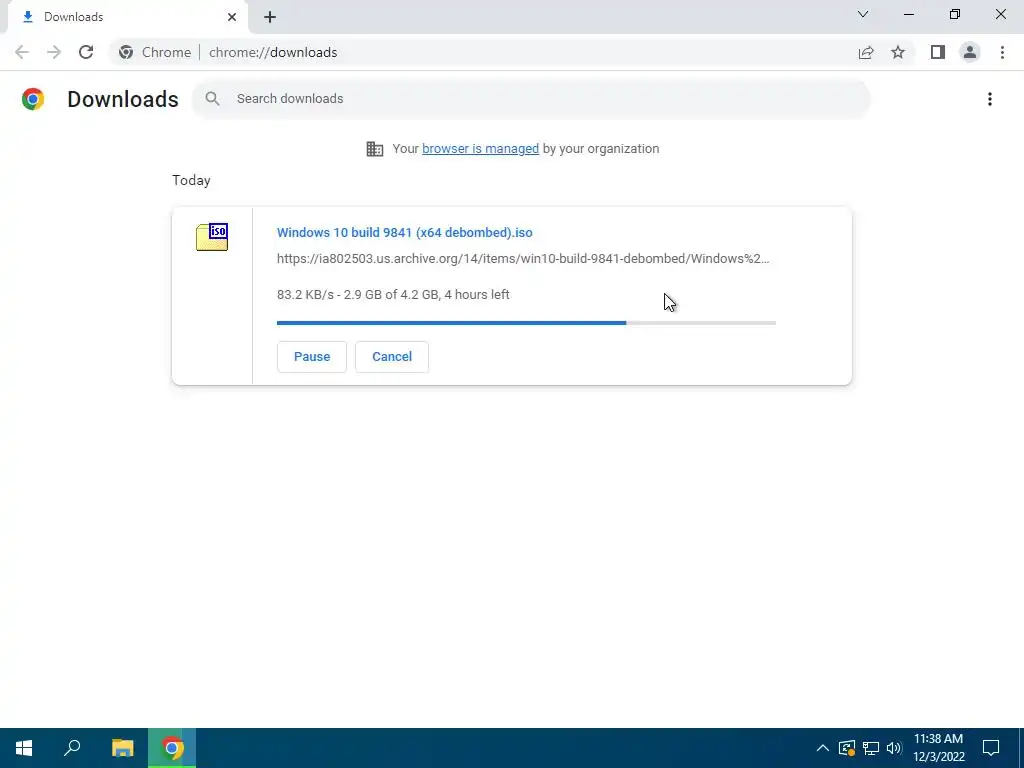Click the browser forward arrow
Viewport: 1024px width, 768px height.
pyautogui.click(x=54, y=52)
